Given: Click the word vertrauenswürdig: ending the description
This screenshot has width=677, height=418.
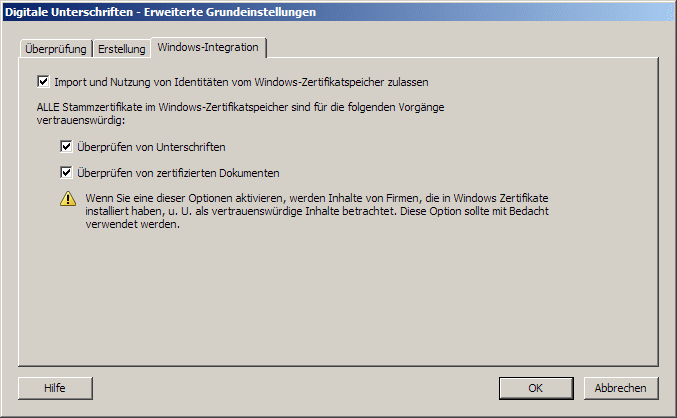Looking at the screenshot, I should tap(81, 120).
